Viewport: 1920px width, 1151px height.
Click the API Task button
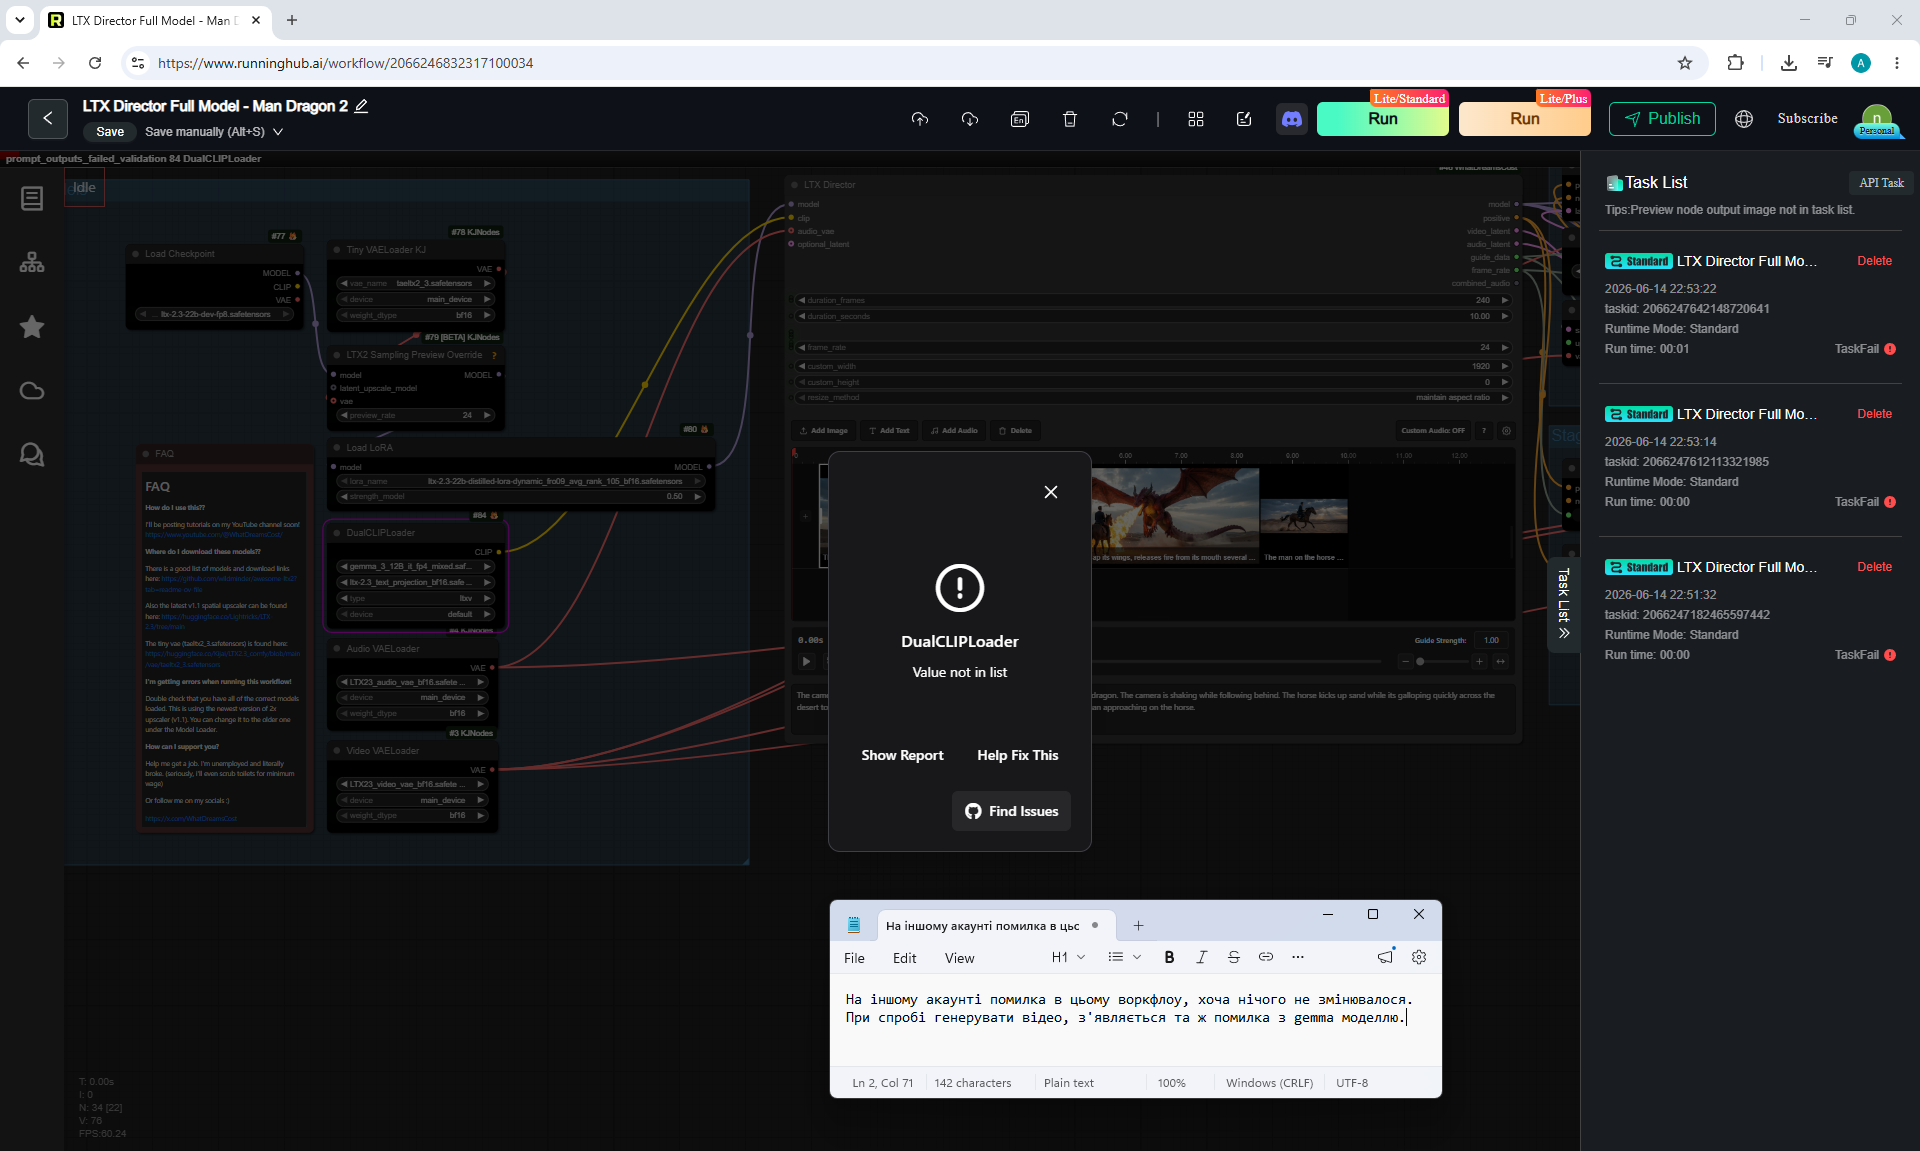(1881, 183)
